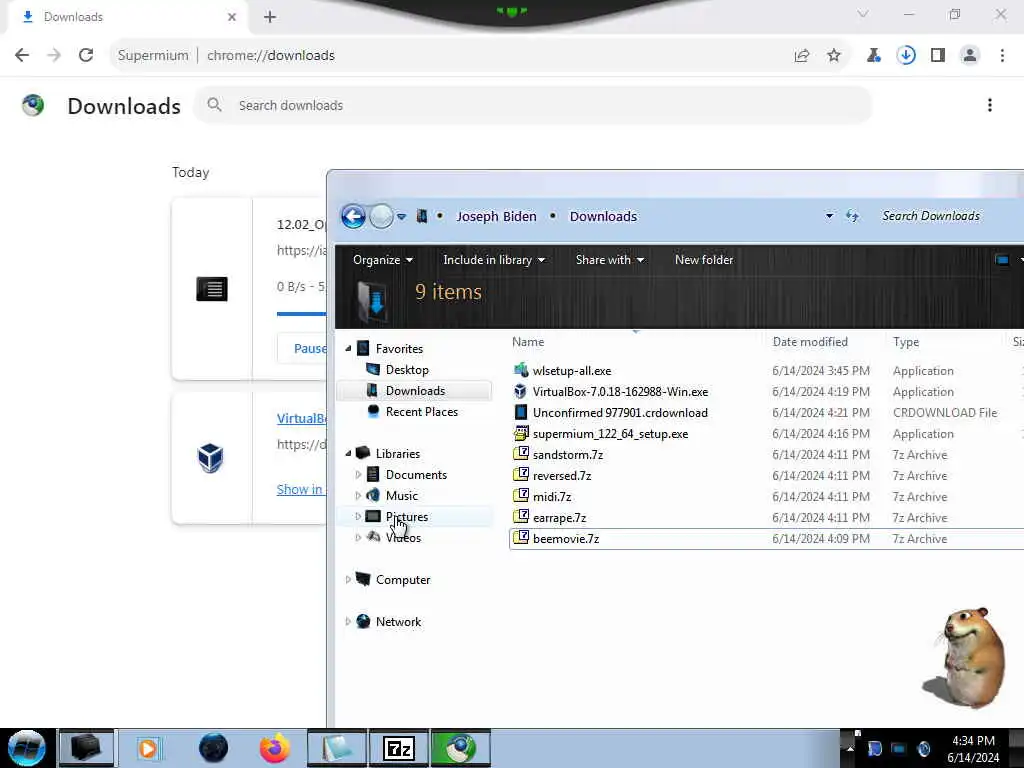Screen dimensions: 1024x768
Task: Open the Share with menu
Action: coord(609,260)
